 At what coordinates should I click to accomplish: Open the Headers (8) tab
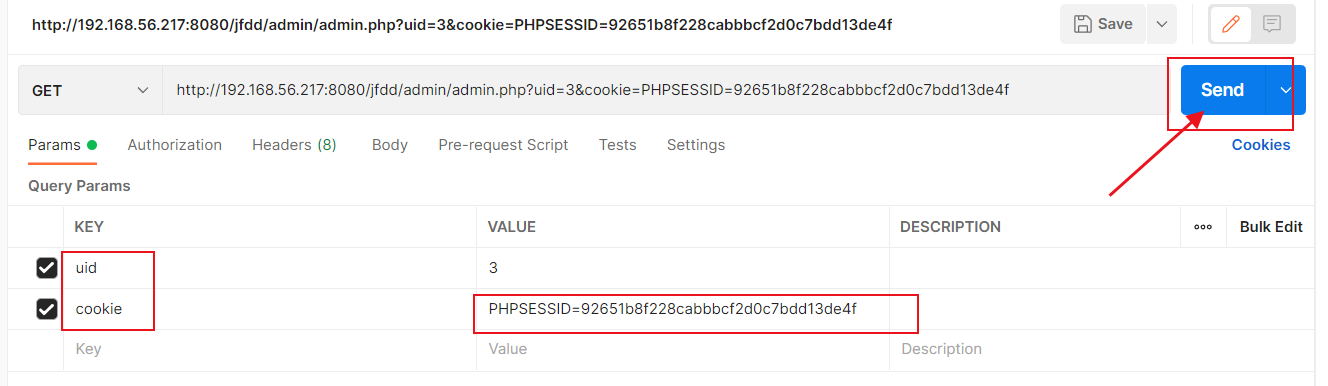tap(294, 145)
